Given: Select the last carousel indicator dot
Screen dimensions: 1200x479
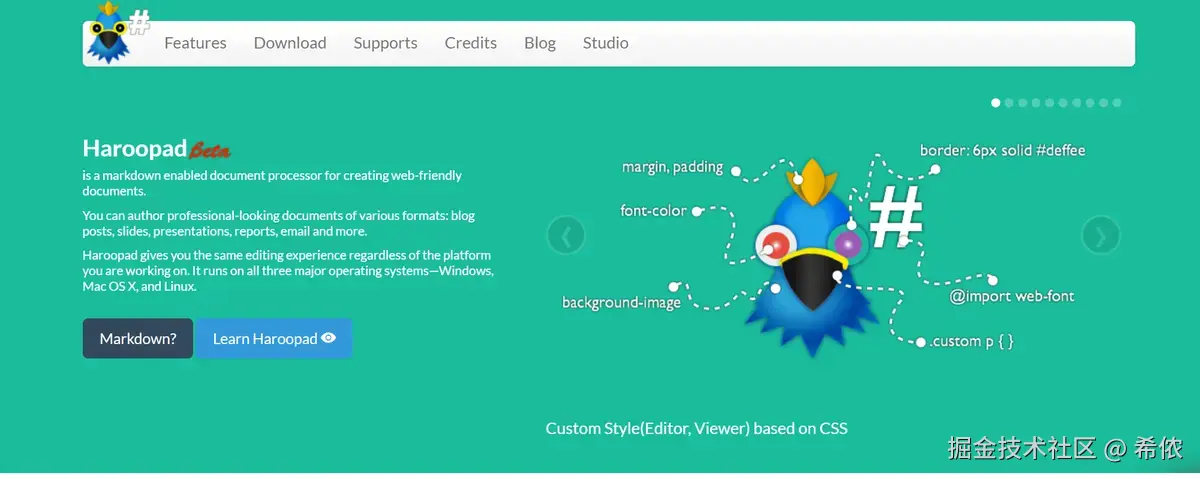Looking at the screenshot, I should pyautogui.click(x=1117, y=102).
